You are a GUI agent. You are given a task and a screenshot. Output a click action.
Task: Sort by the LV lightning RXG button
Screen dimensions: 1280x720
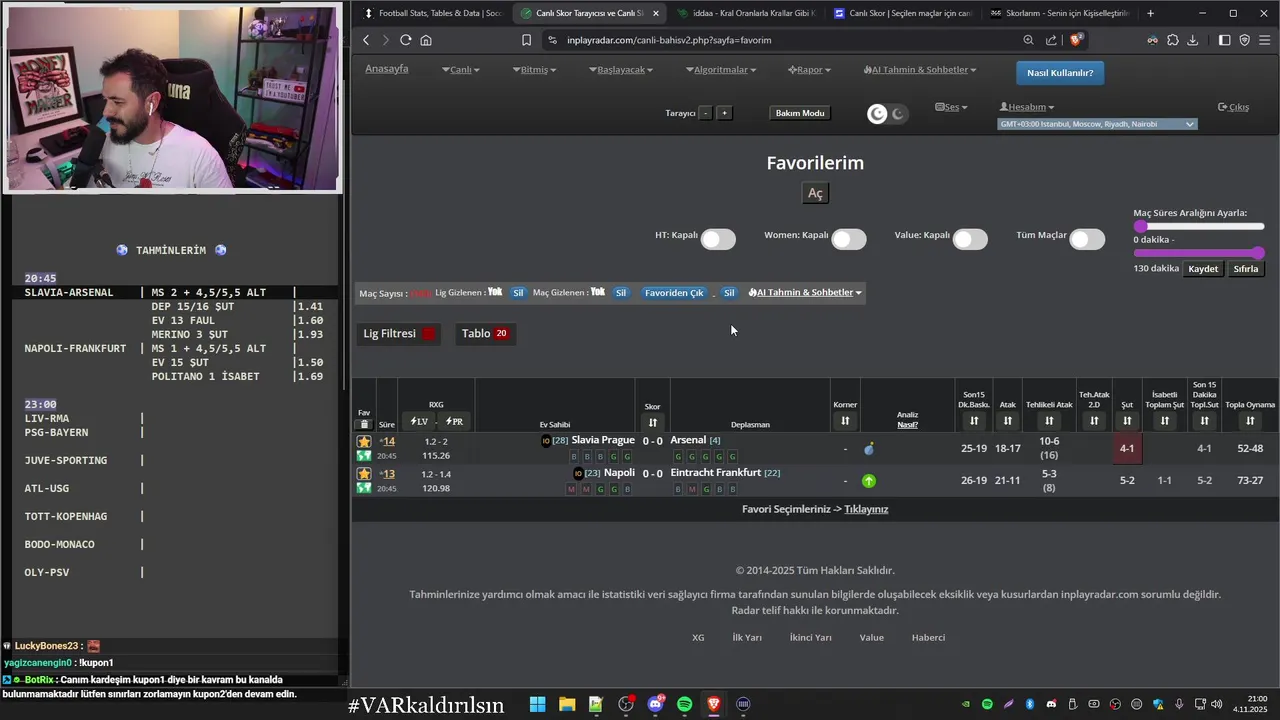click(x=418, y=422)
